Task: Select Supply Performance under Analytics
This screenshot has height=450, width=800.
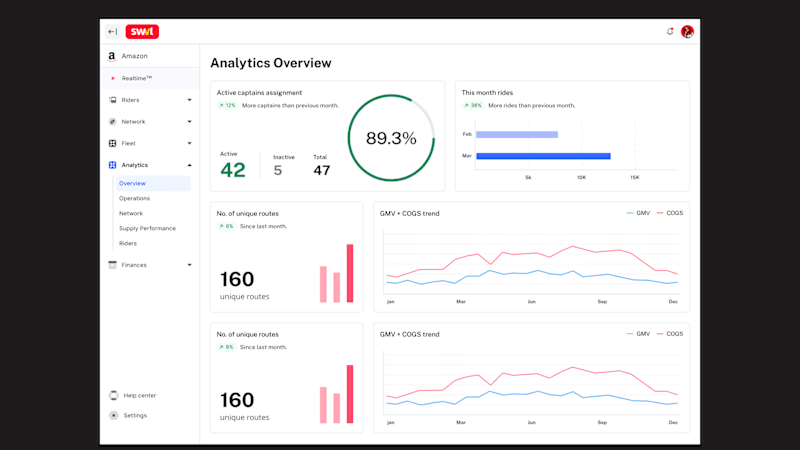Action: (x=147, y=229)
